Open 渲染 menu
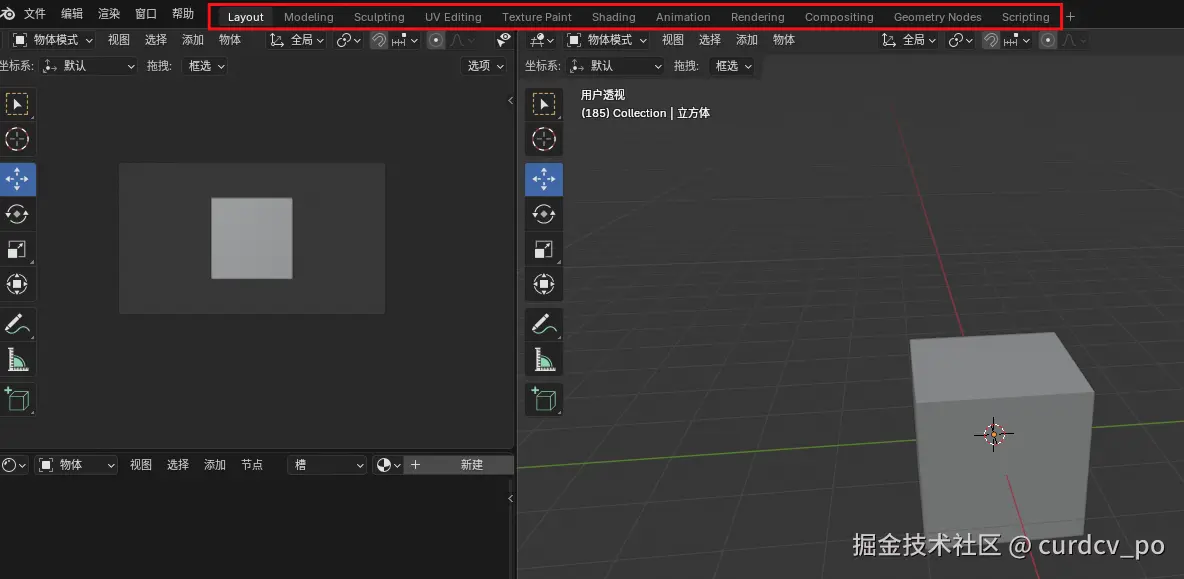The height and width of the screenshot is (579, 1184). click(109, 14)
